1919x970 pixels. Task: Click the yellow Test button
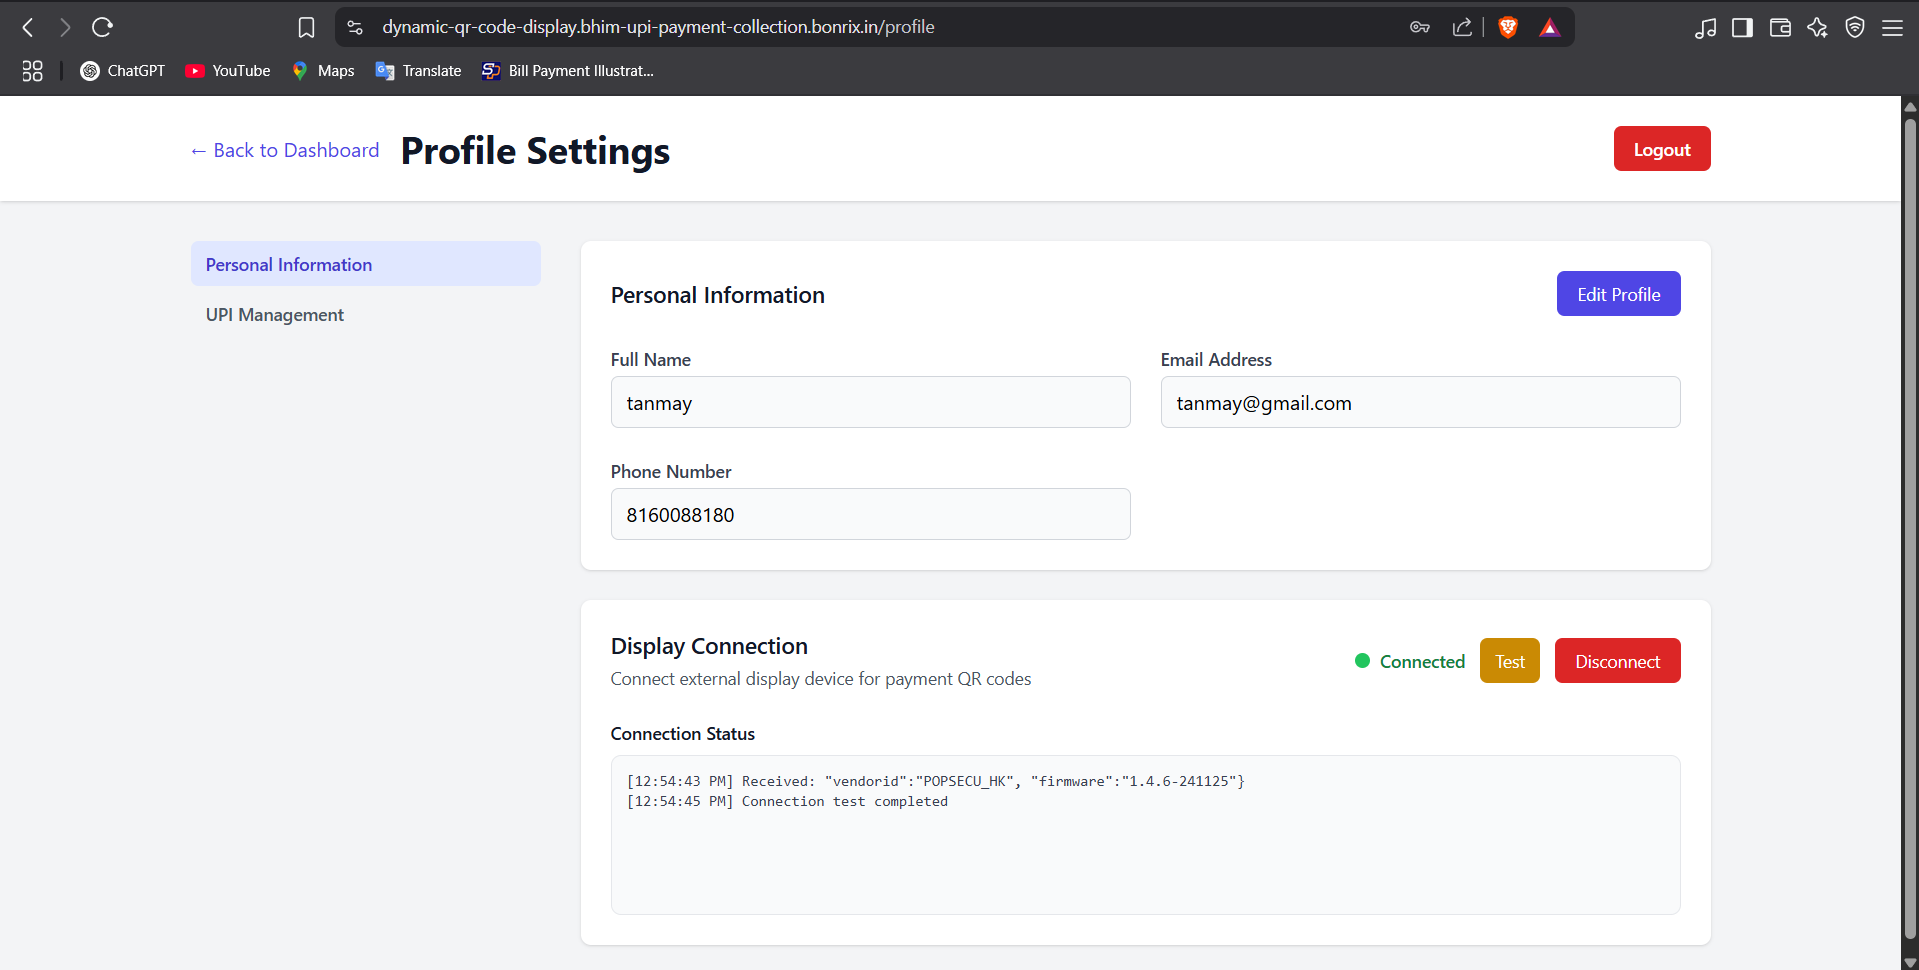click(x=1509, y=661)
